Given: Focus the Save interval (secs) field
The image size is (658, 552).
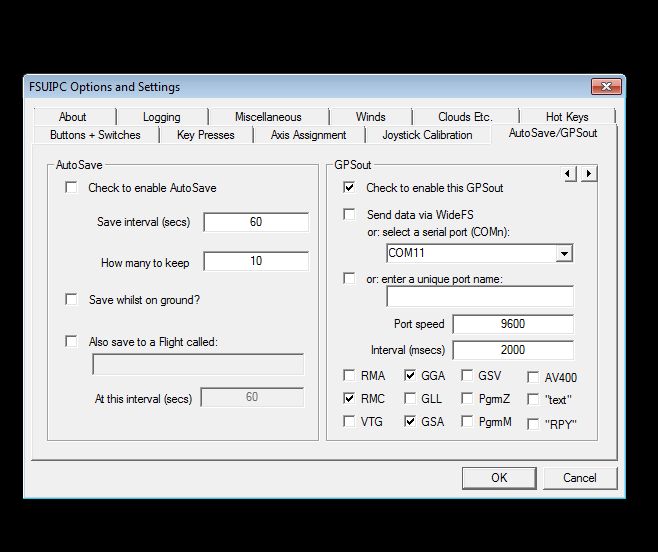Looking at the screenshot, I should 256,222.
